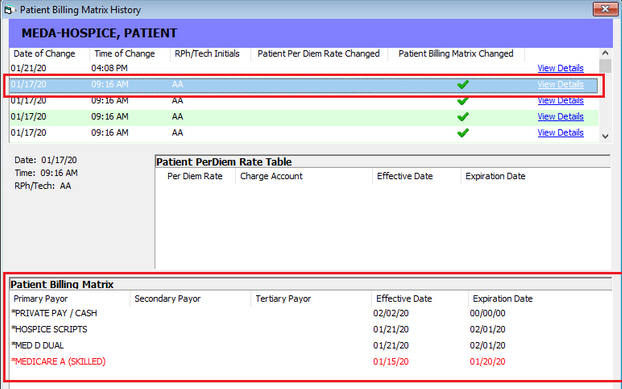Screen dimensions: 622x389
Task: Click the Charge Account column header
Action: pos(271,176)
